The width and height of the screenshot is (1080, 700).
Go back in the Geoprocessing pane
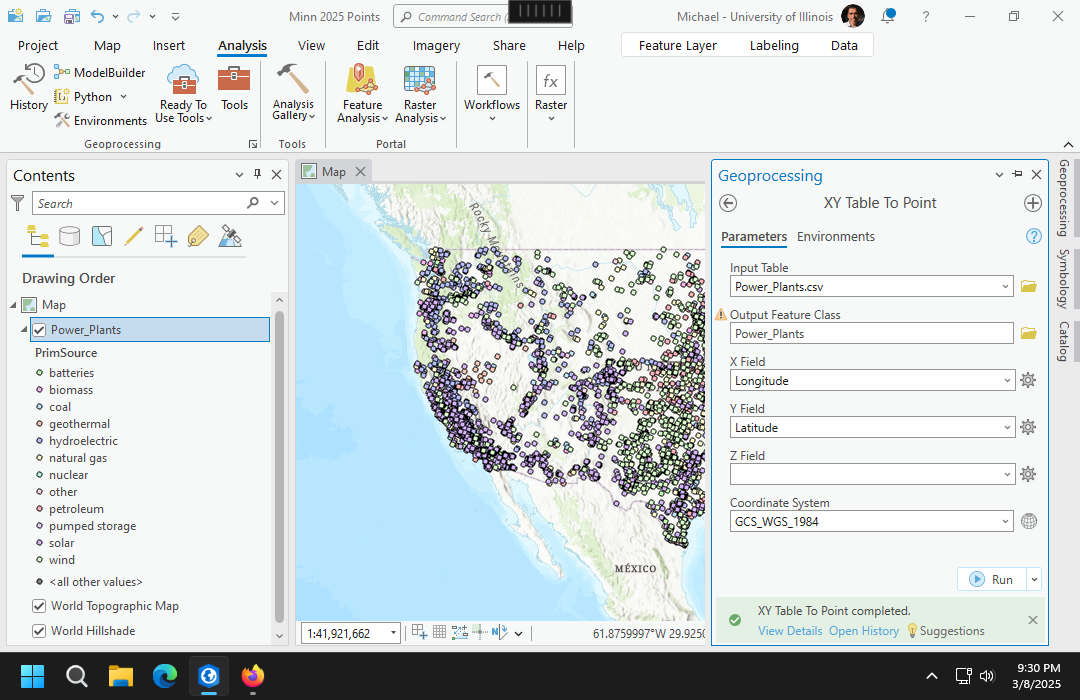point(728,203)
